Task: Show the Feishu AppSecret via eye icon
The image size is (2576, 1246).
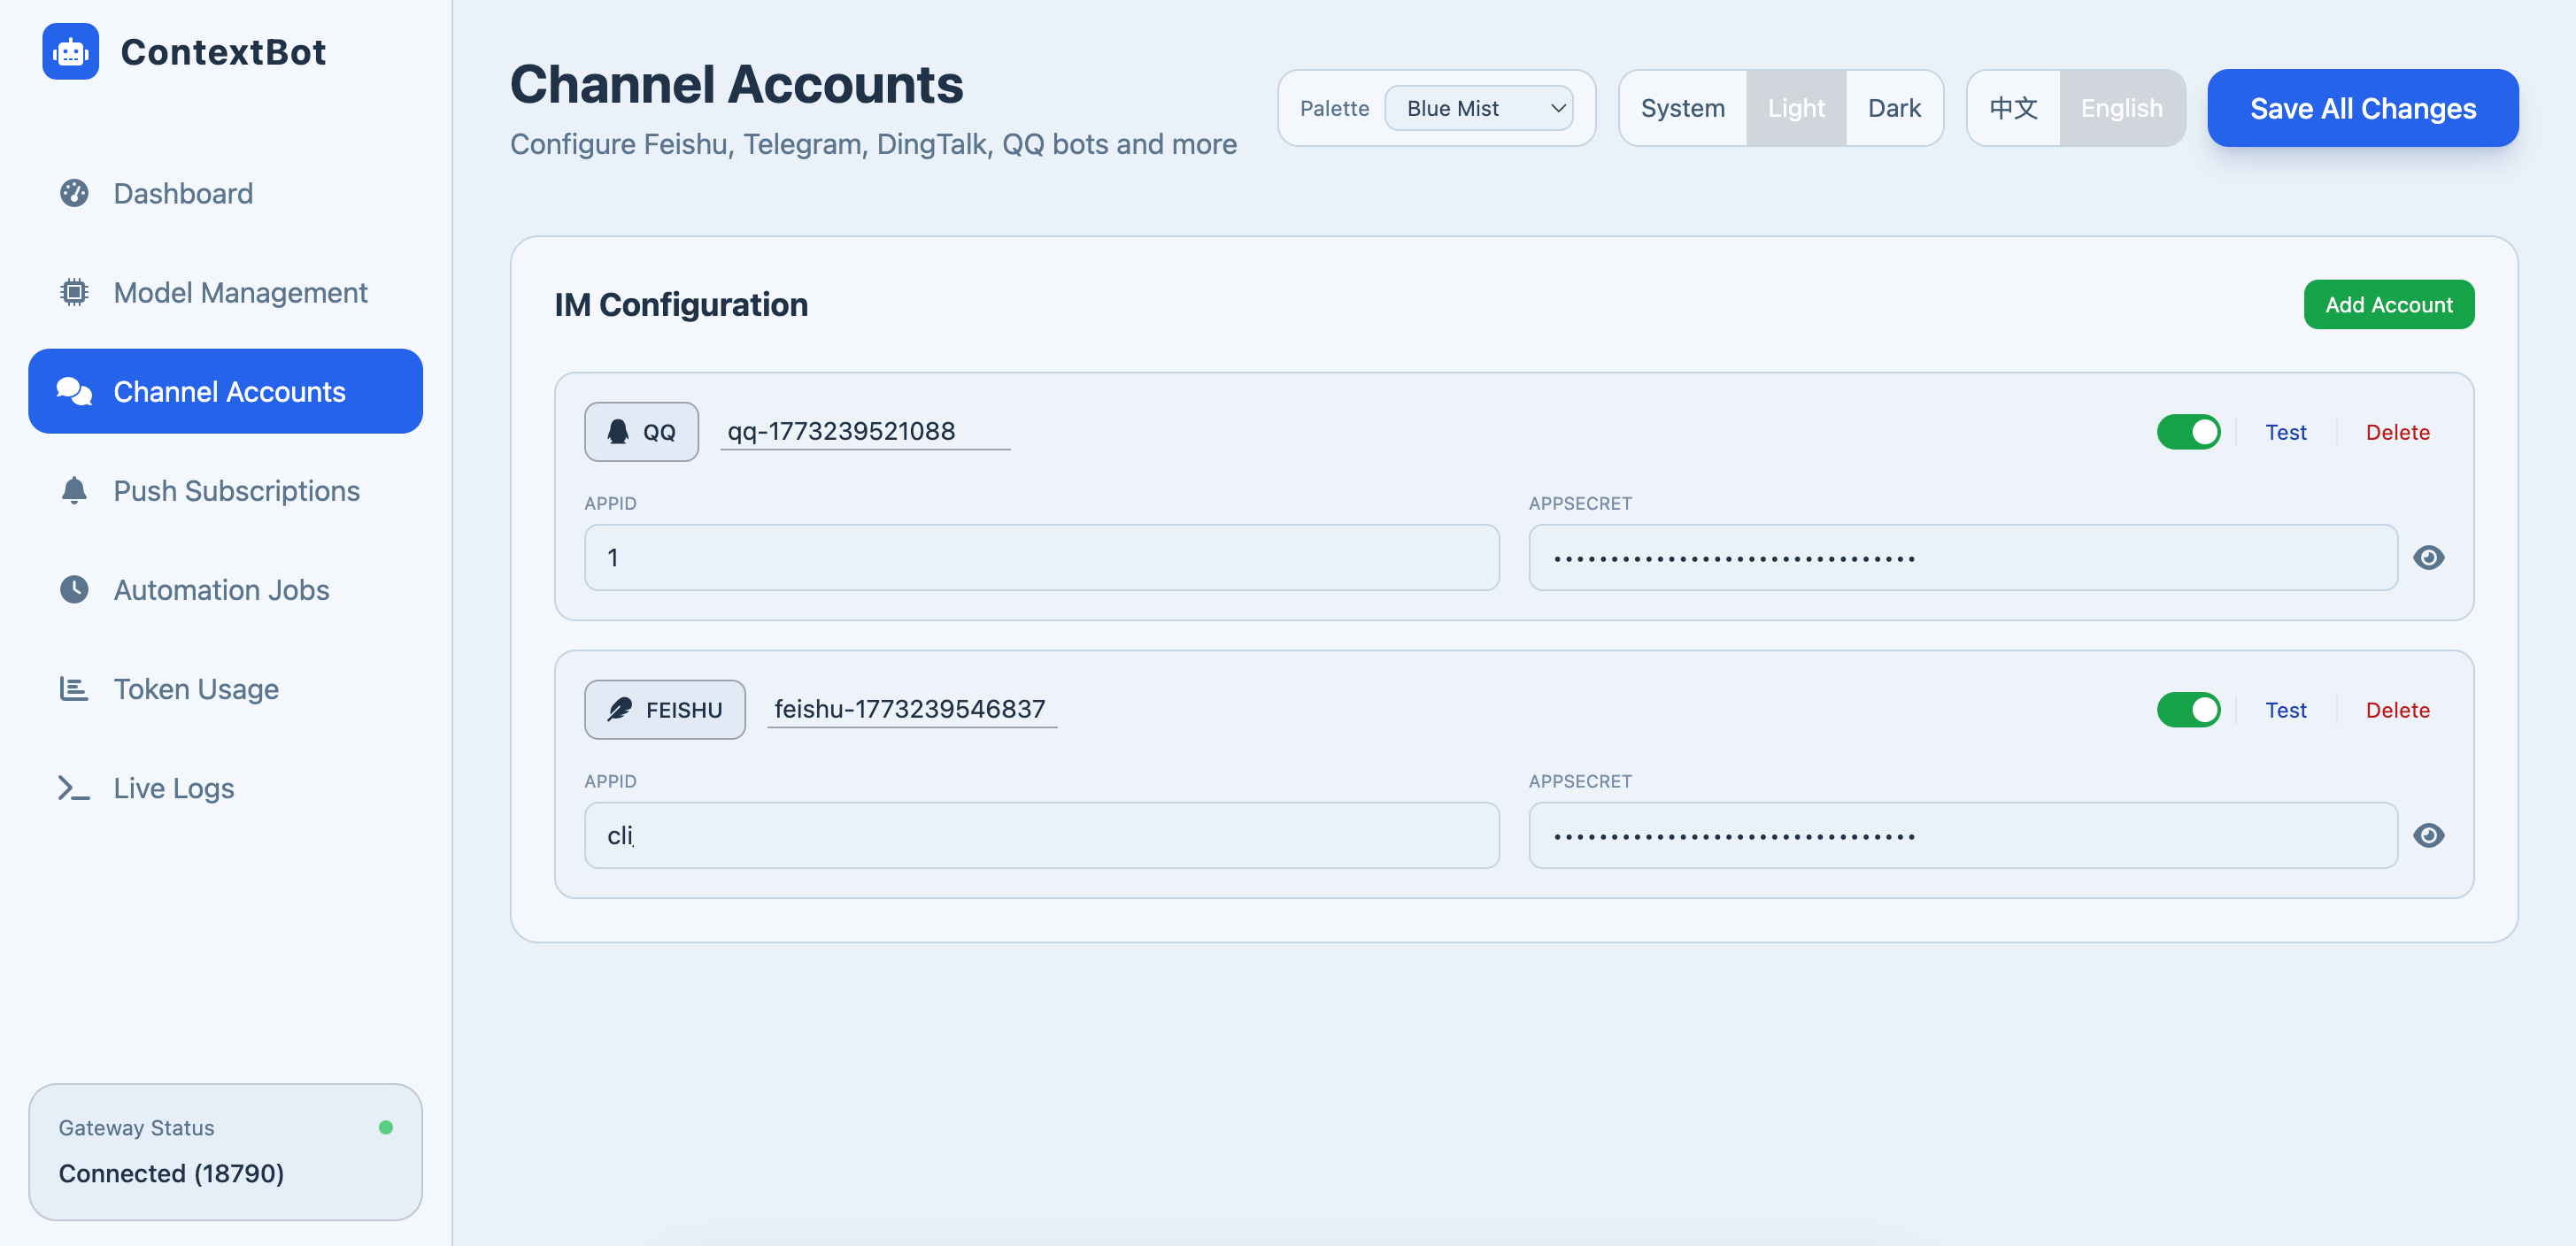Action: (x=2428, y=835)
